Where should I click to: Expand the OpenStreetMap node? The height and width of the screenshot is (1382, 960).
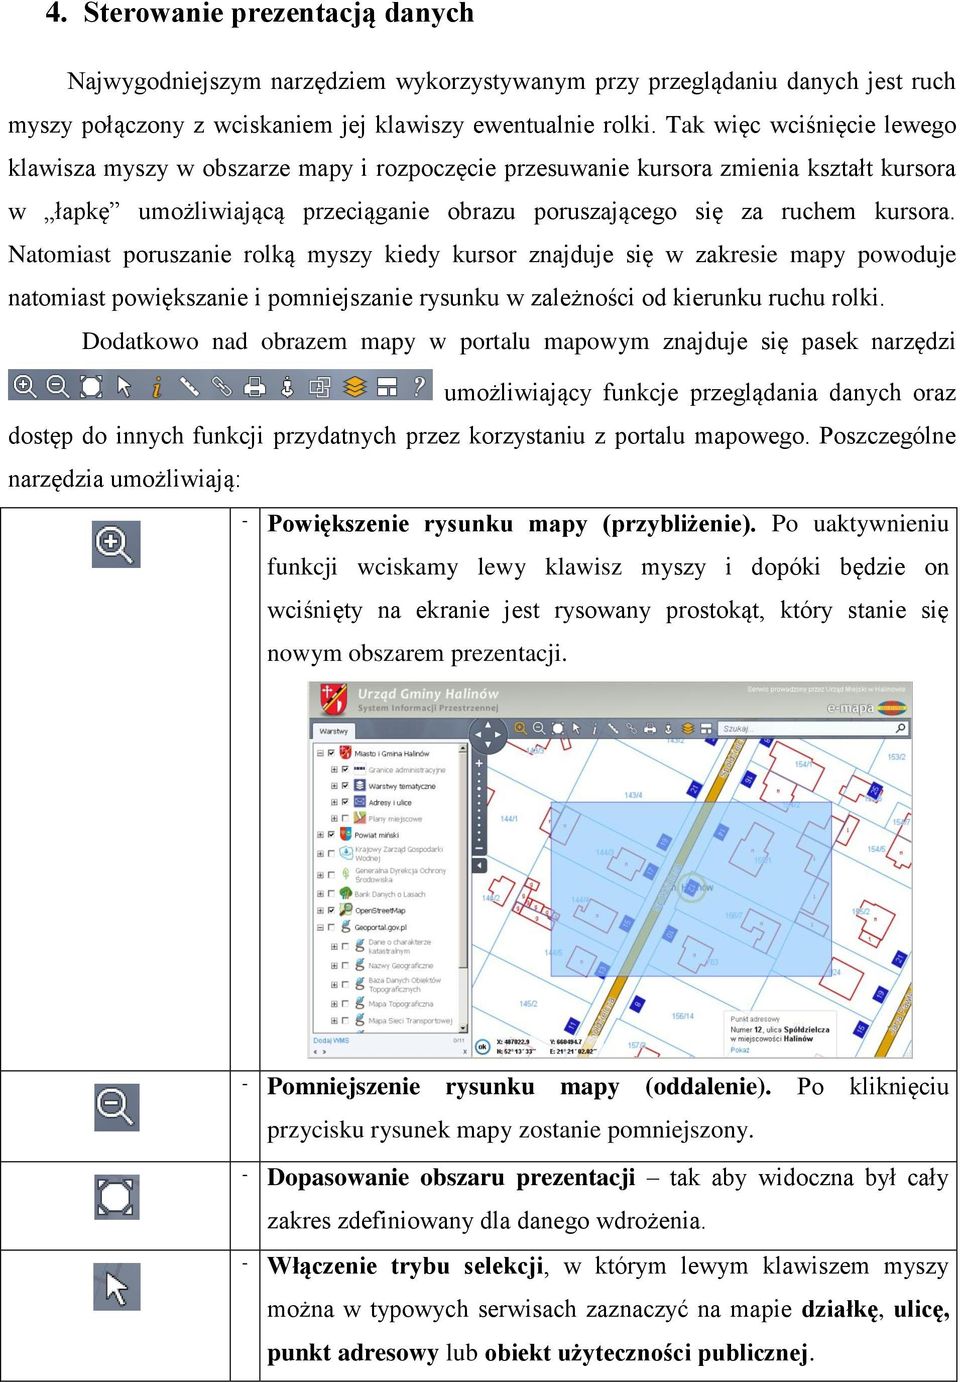coord(320,910)
